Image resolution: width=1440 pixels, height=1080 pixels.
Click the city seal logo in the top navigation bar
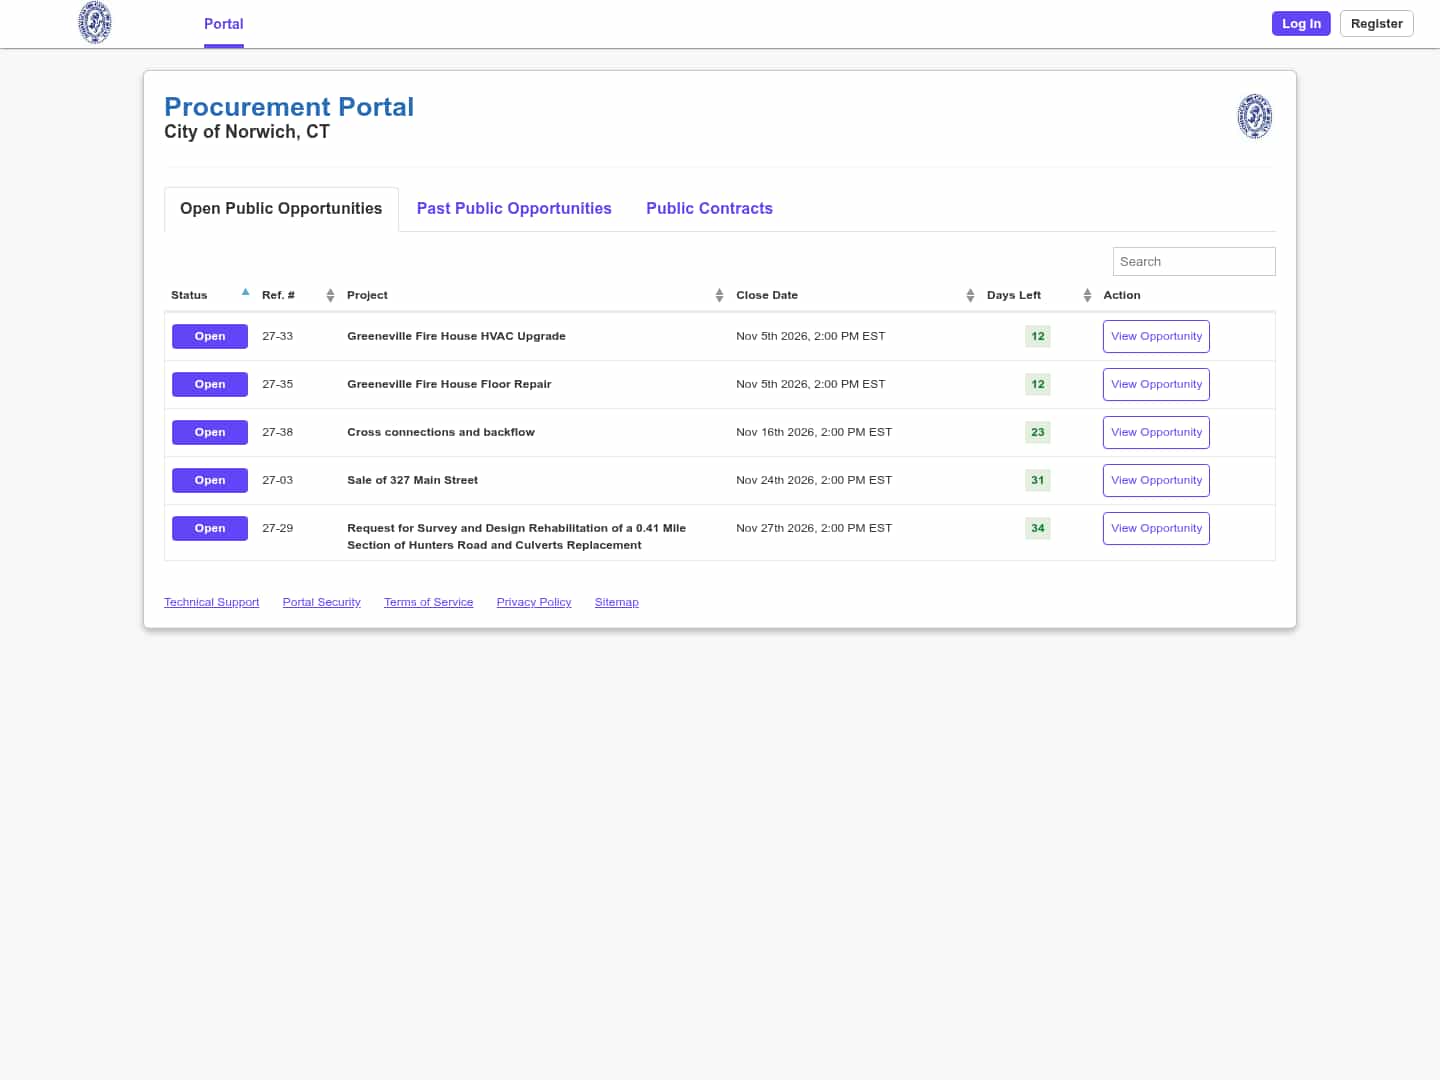point(95,23)
